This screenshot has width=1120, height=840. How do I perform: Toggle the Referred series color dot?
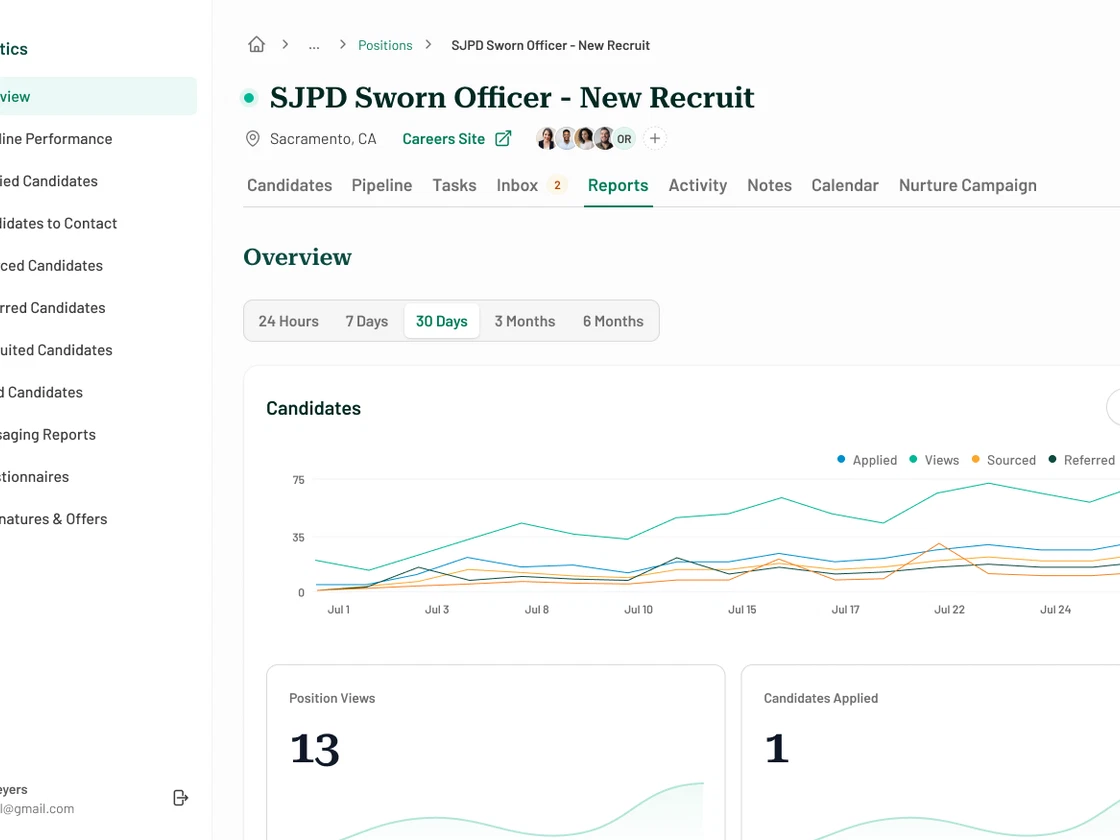(1052, 460)
